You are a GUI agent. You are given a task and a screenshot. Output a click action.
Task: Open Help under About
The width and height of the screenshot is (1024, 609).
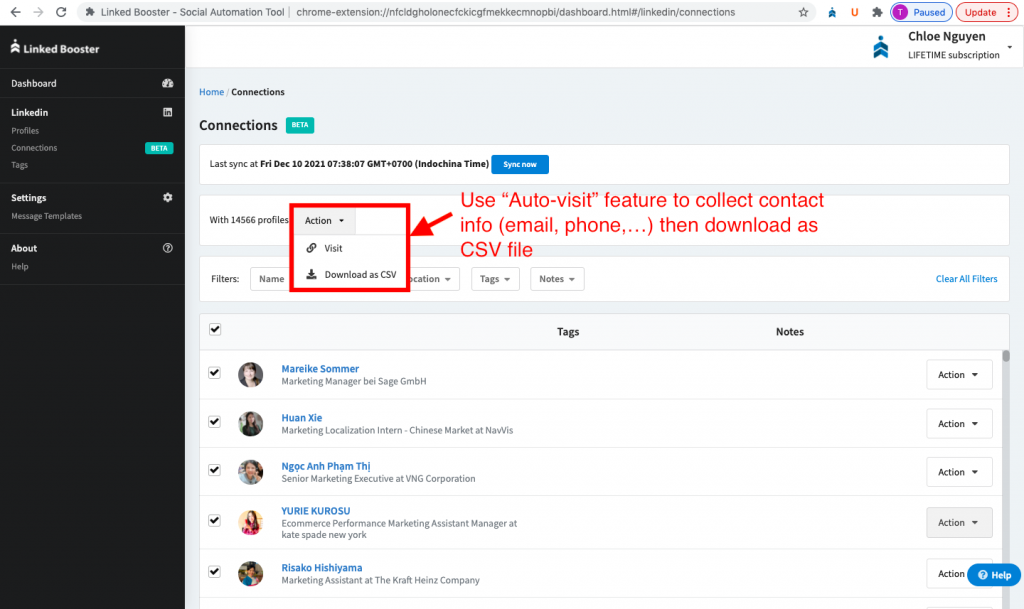20,266
